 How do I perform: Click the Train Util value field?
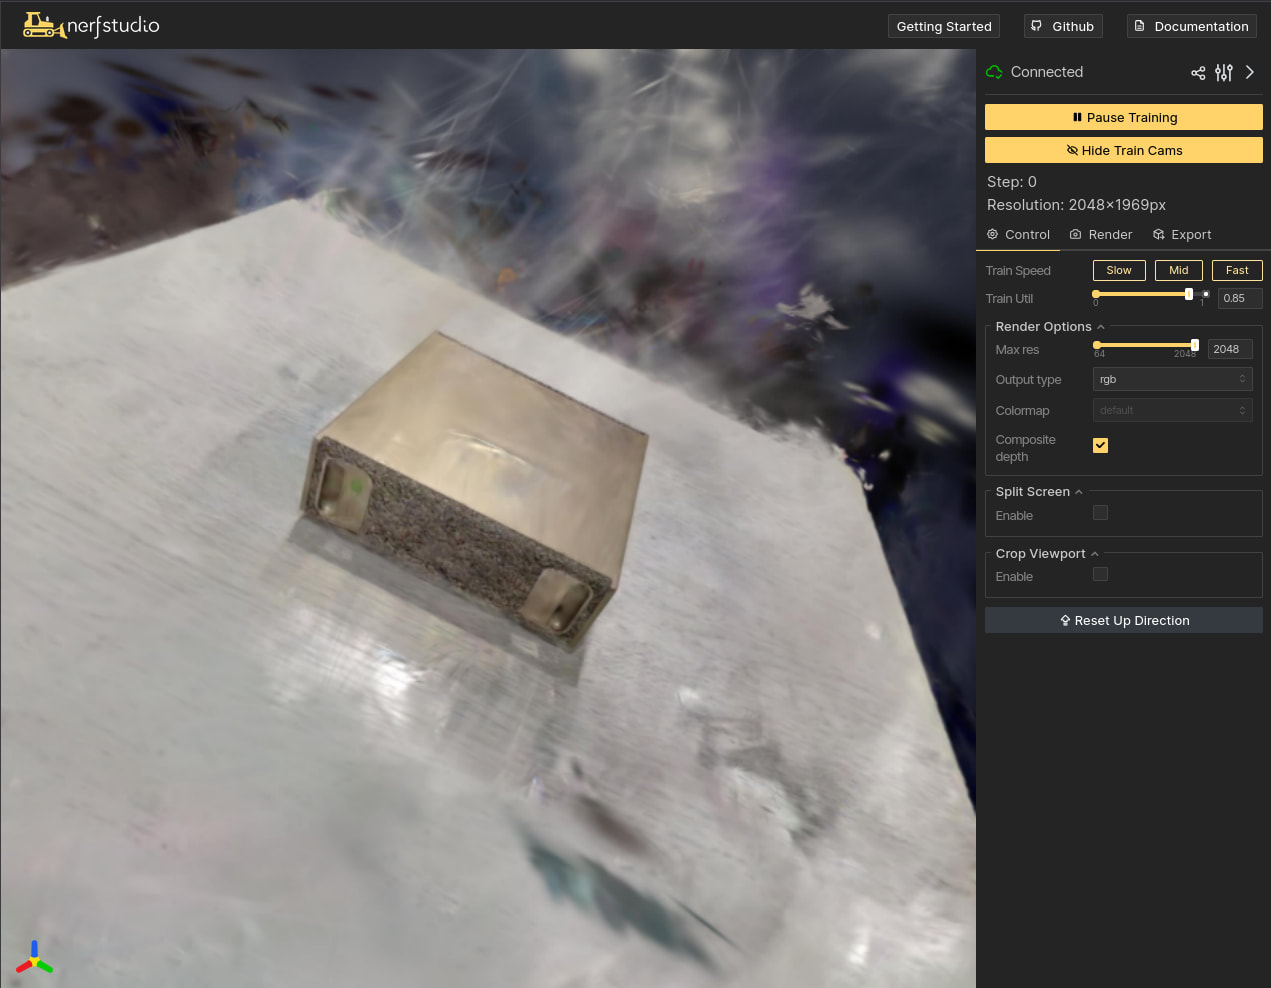point(1240,298)
